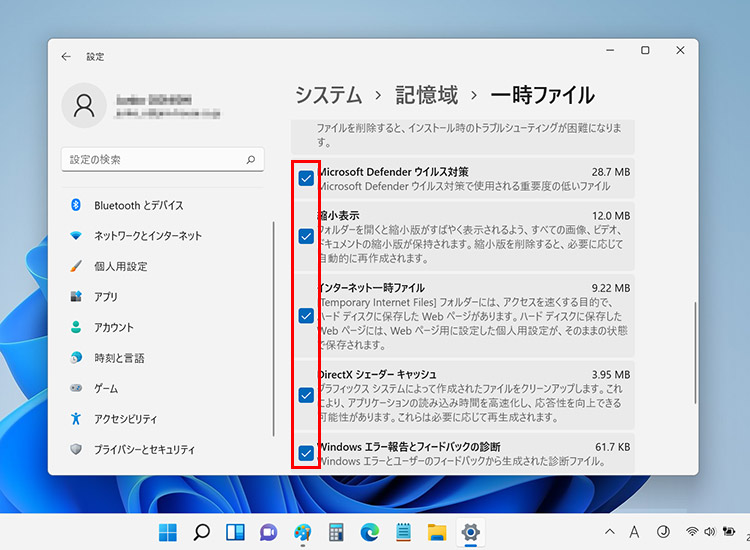This screenshot has width=750, height=550.
Task: Click inside the 設定の検索 field
Action: coord(150,159)
